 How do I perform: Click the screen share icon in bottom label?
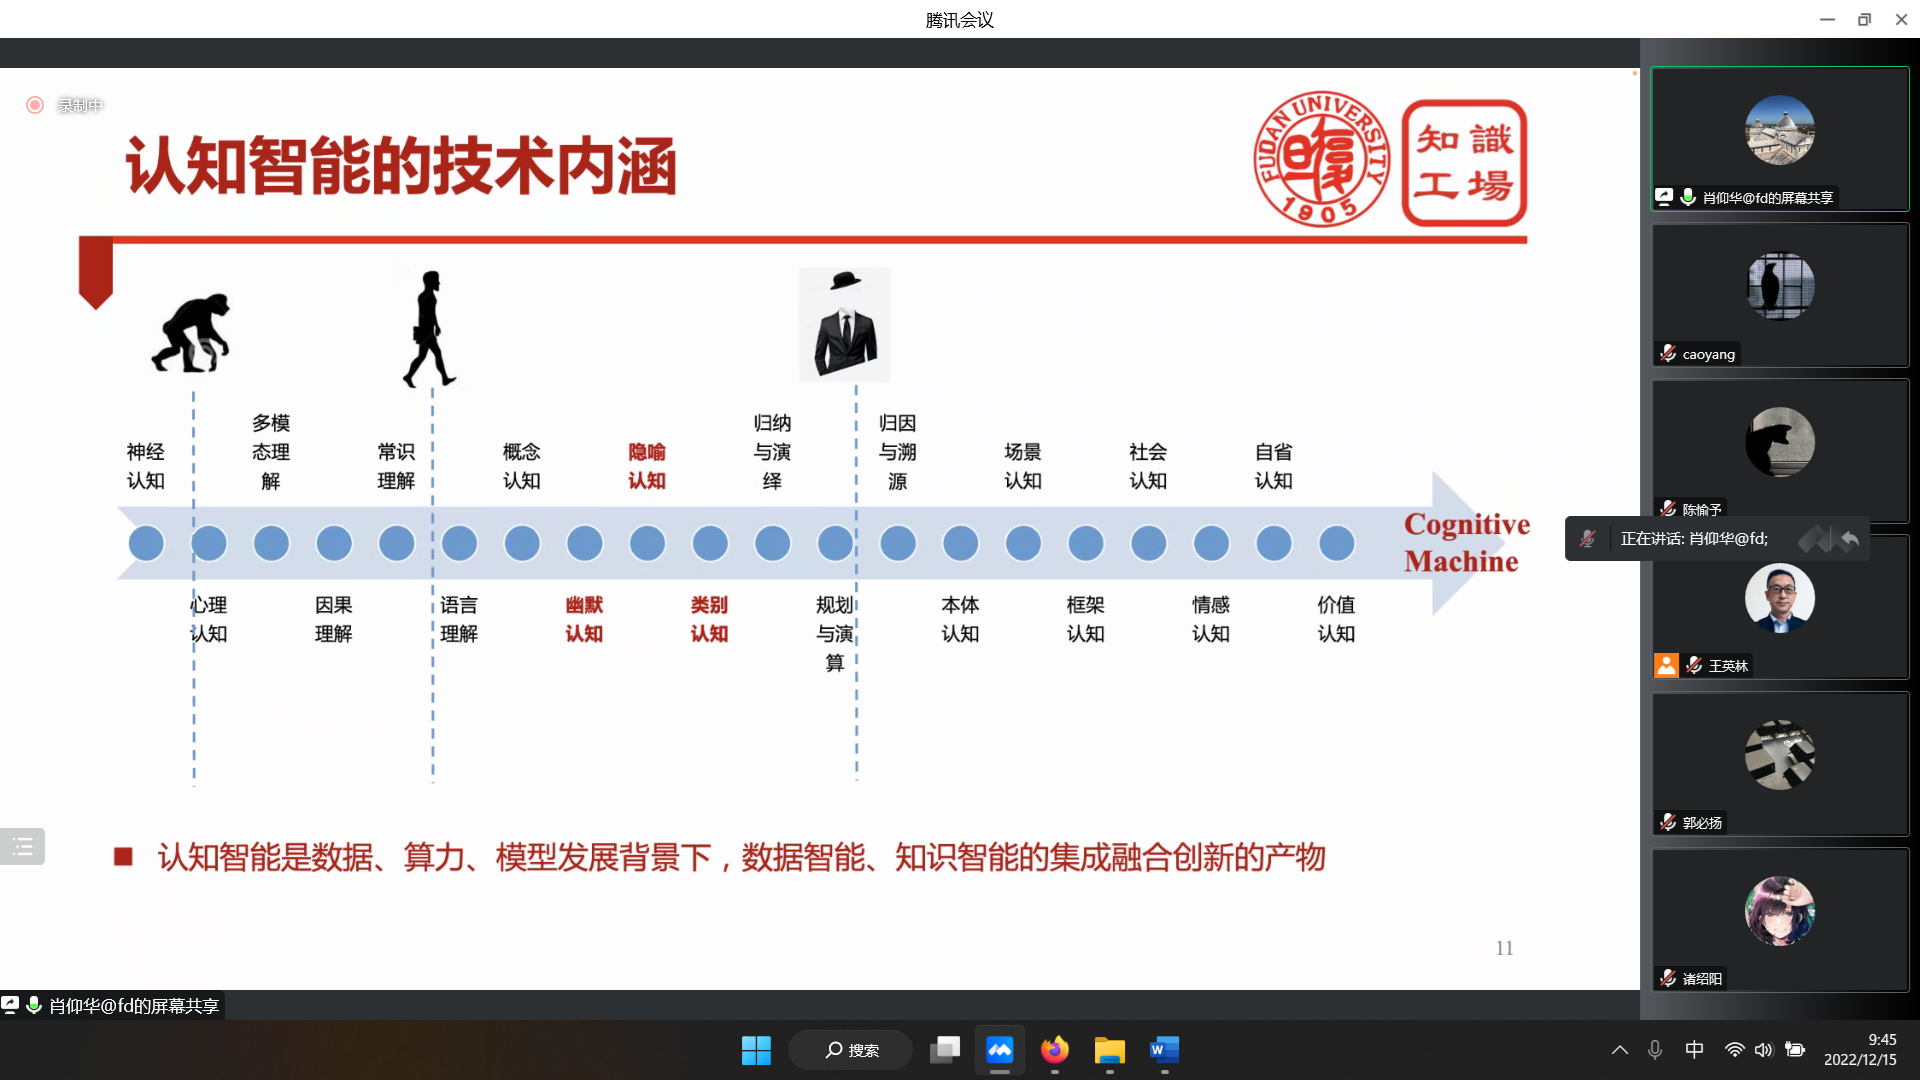coord(10,1005)
